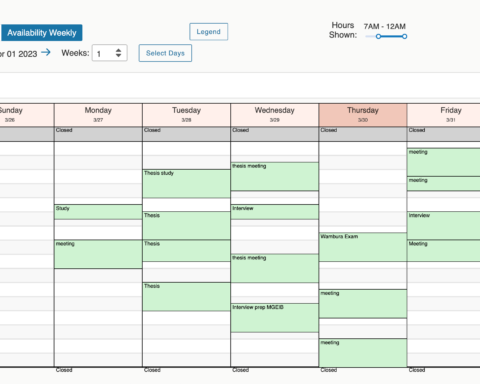Viewport: 480px width, 384px height.
Task: Adjust the right handle of hours slider
Action: tap(404, 36)
